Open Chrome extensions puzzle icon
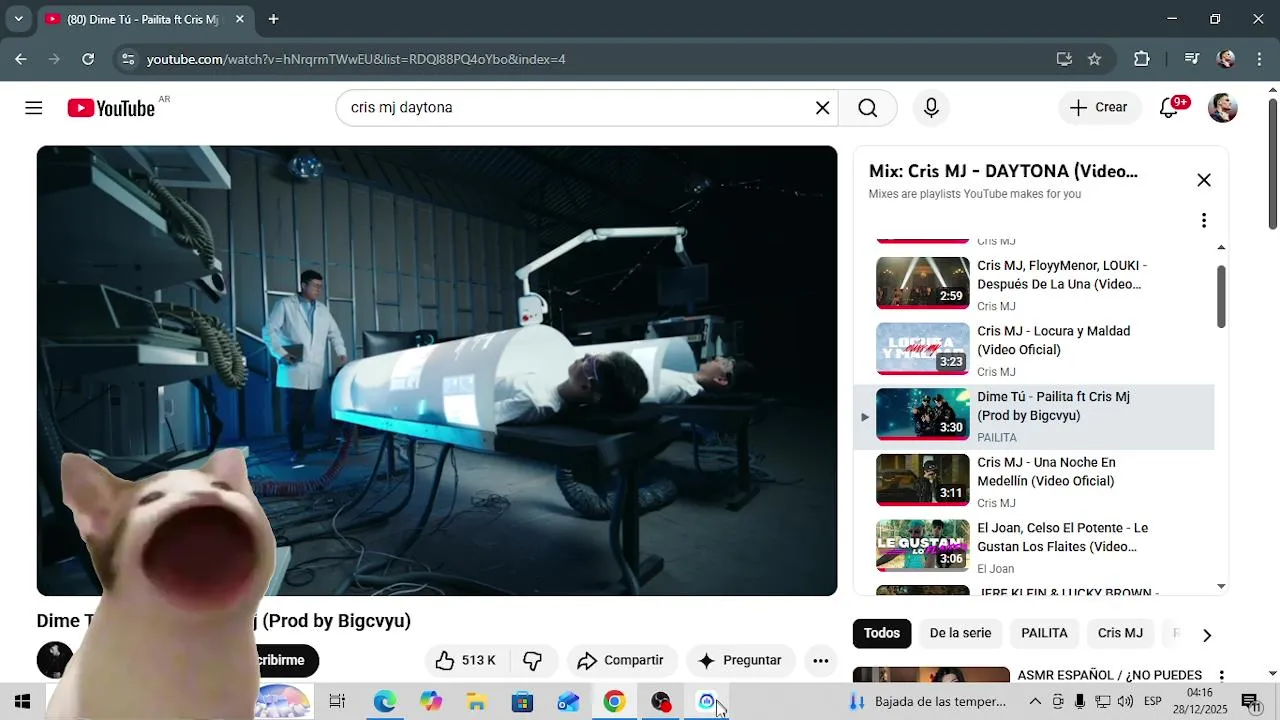This screenshot has width=1280, height=720. click(x=1141, y=59)
